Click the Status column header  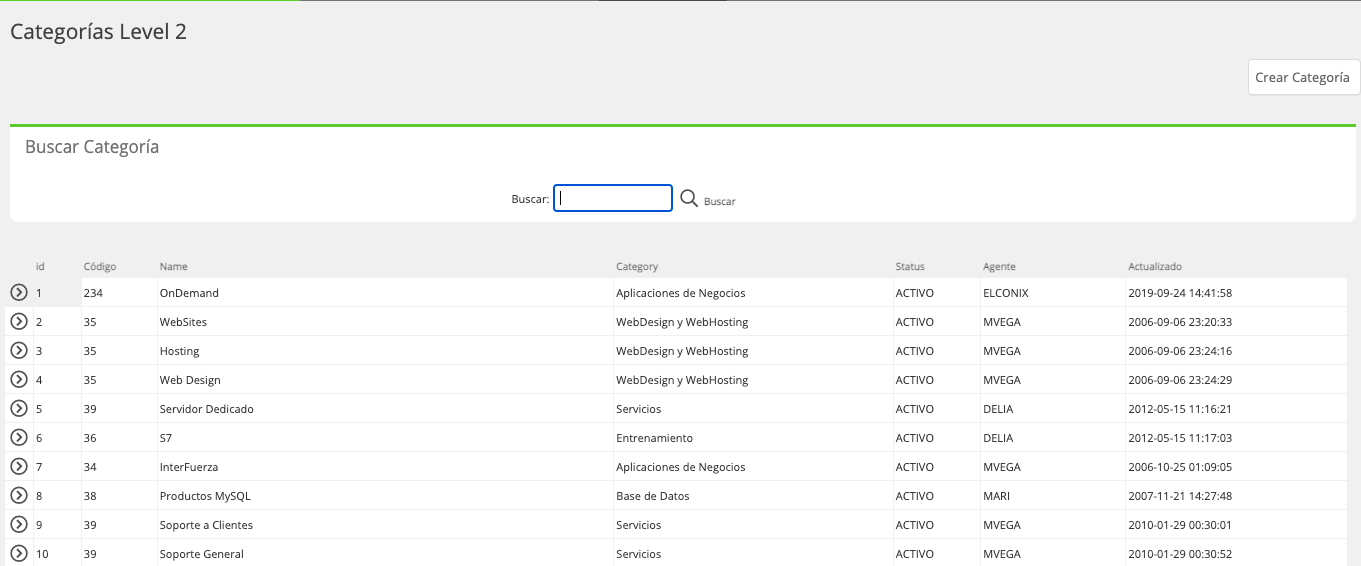tap(910, 266)
